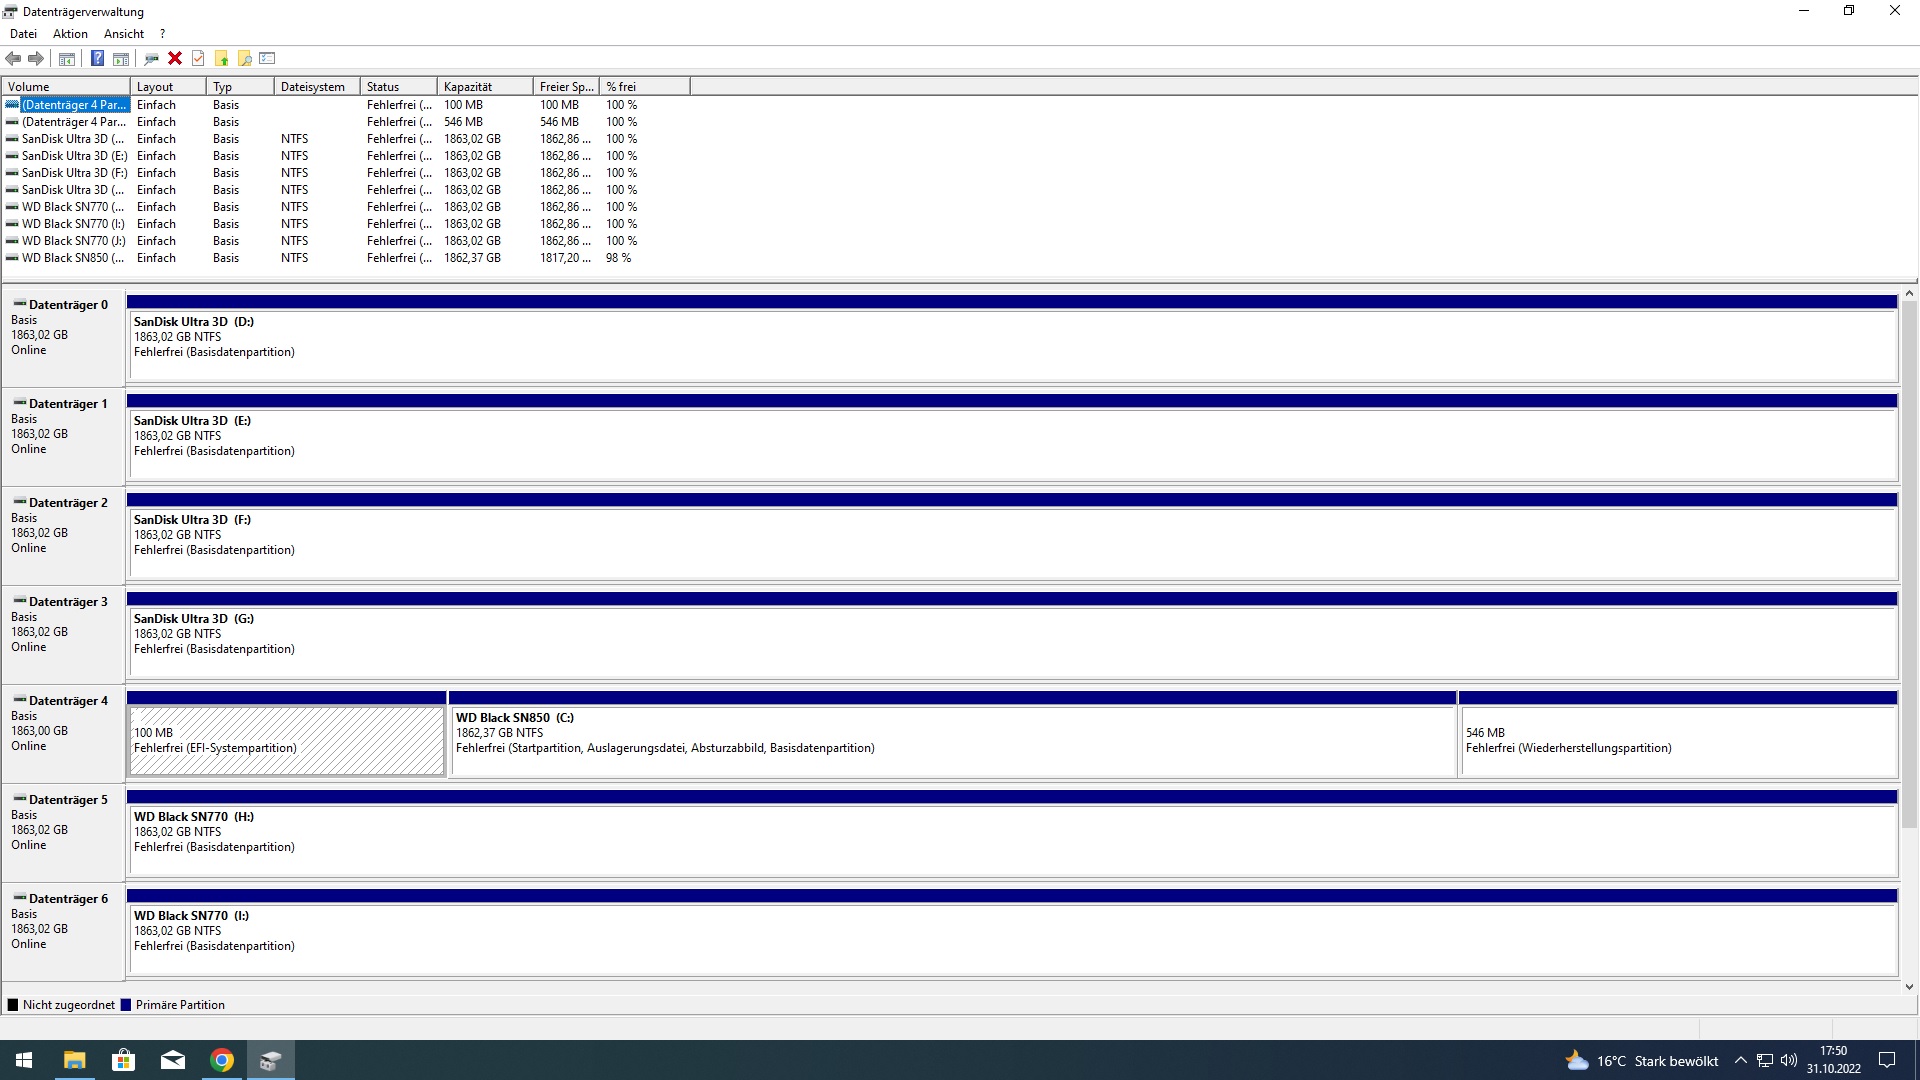Open the Aktion menu

pyautogui.click(x=70, y=33)
